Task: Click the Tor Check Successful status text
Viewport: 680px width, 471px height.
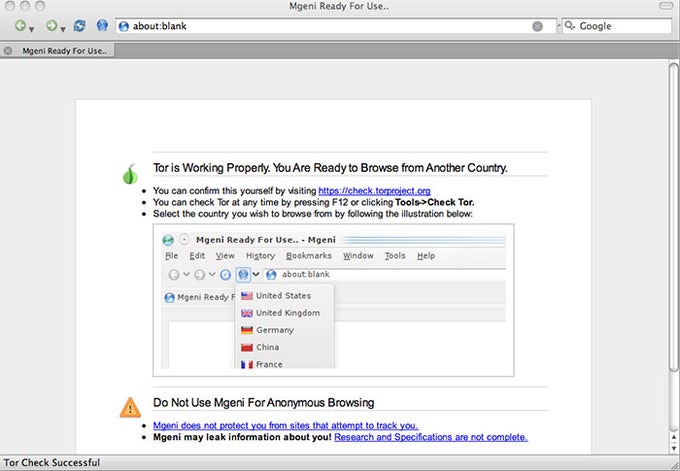Action: tap(52, 463)
